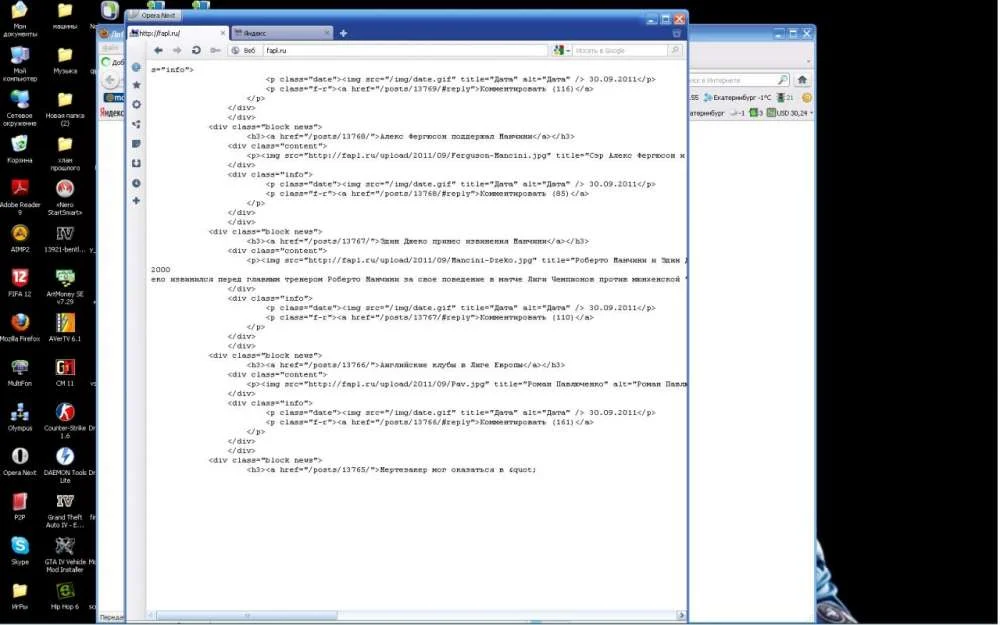
Task: Add a panel with sidebar plus icon
Action: coord(136,201)
